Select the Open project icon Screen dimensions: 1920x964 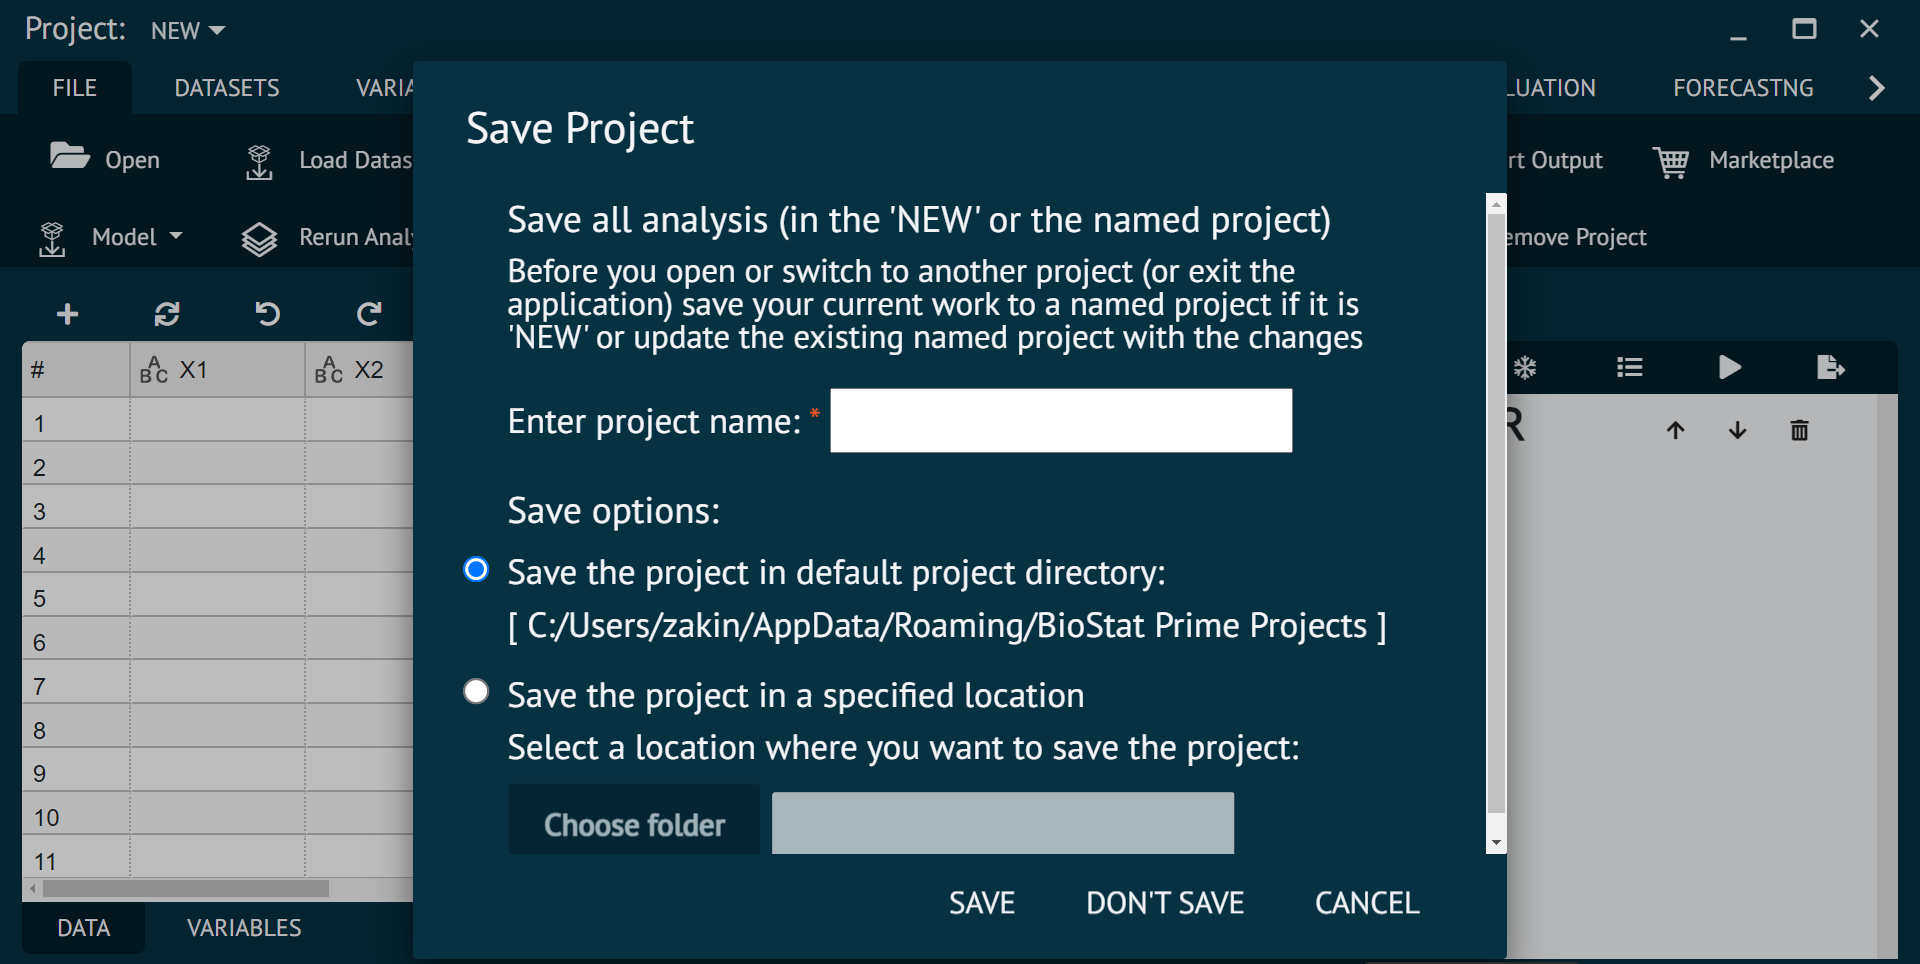pyautogui.click(x=68, y=157)
